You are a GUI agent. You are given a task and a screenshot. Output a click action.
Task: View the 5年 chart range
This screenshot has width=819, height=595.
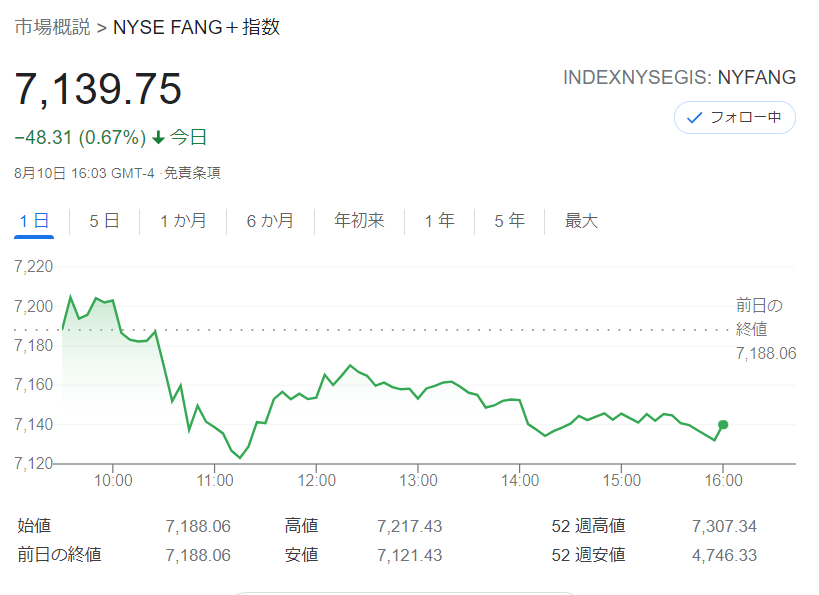point(509,221)
